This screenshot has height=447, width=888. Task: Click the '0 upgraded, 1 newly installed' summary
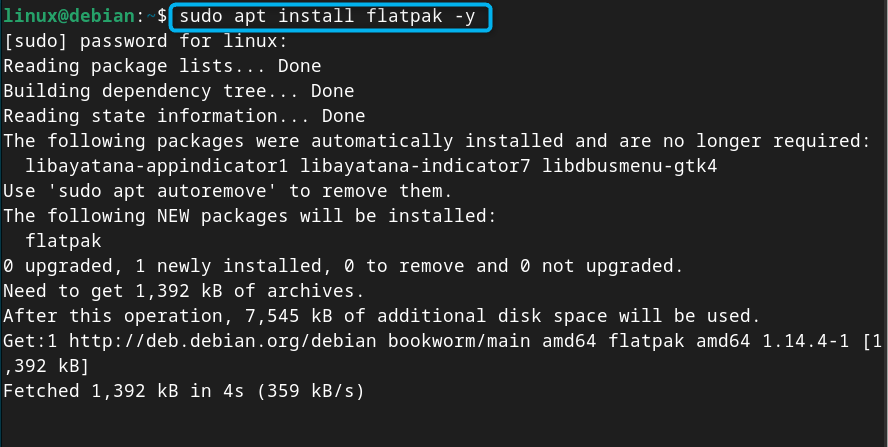pyautogui.click(x=343, y=266)
